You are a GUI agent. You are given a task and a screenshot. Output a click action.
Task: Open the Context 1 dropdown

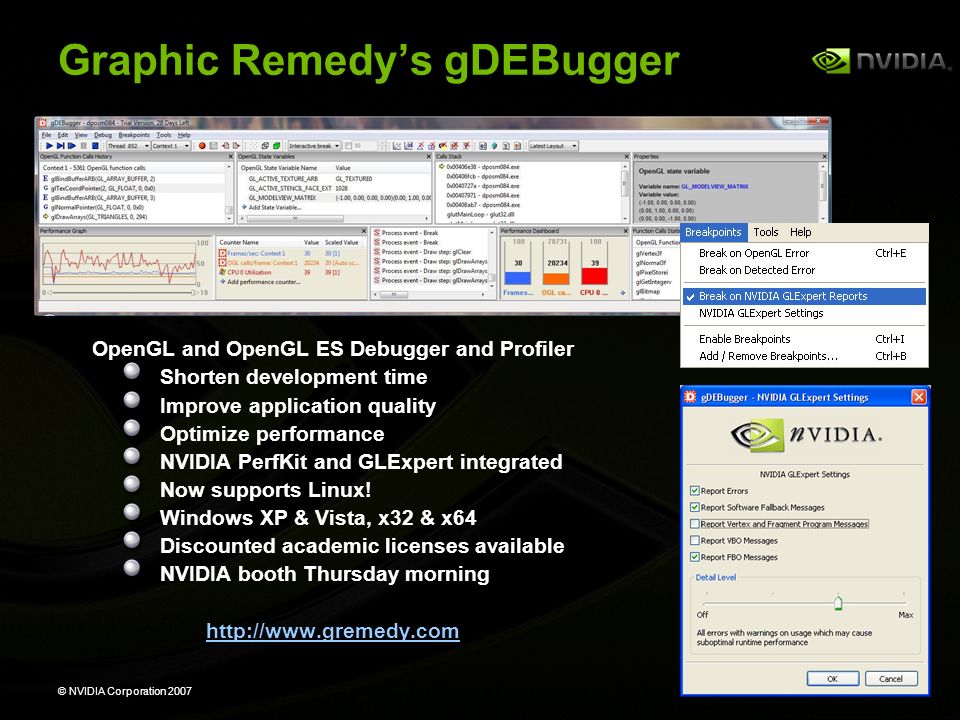[171, 146]
